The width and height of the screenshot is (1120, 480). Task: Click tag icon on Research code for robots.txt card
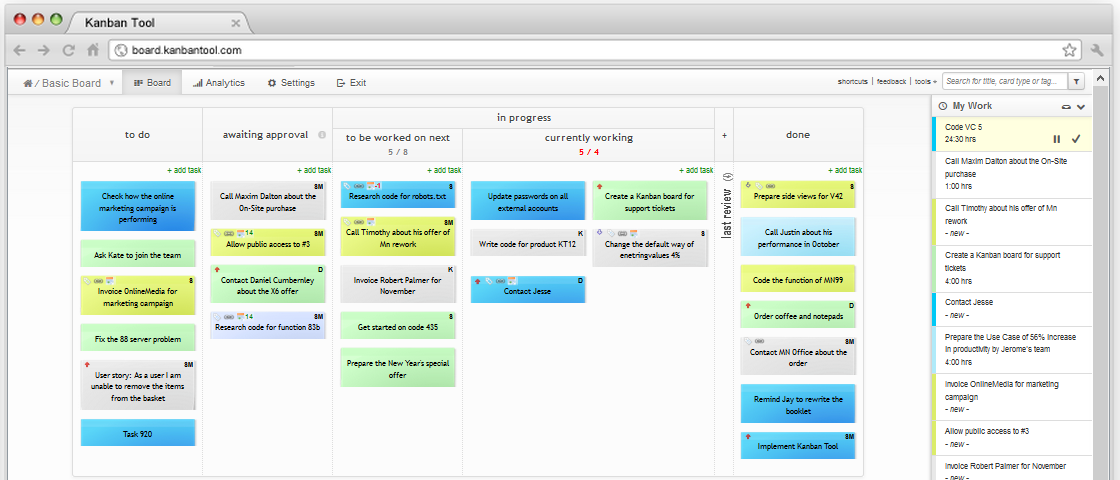[347, 186]
